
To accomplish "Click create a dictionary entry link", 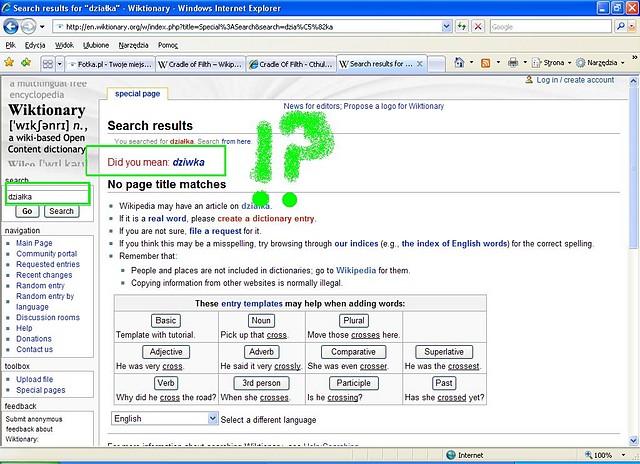I will click(266, 218).
